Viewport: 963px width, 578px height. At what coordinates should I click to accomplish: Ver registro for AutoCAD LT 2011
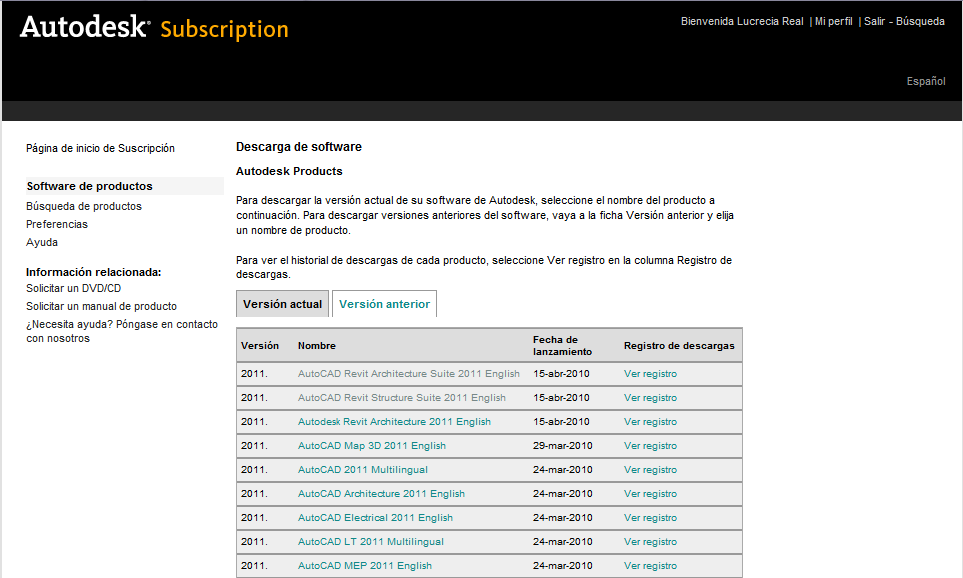[650, 541]
